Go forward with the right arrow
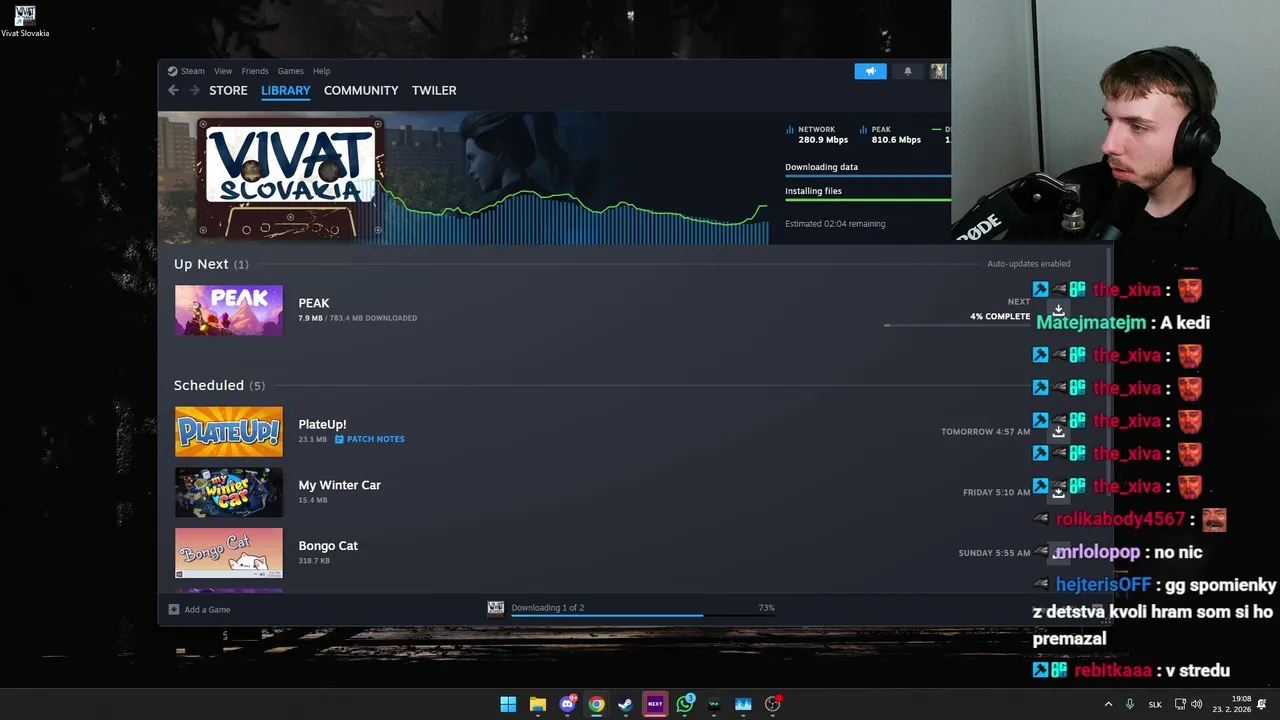Image resolution: width=1280 pixels, height=720 pixels. tap(194, 90)
